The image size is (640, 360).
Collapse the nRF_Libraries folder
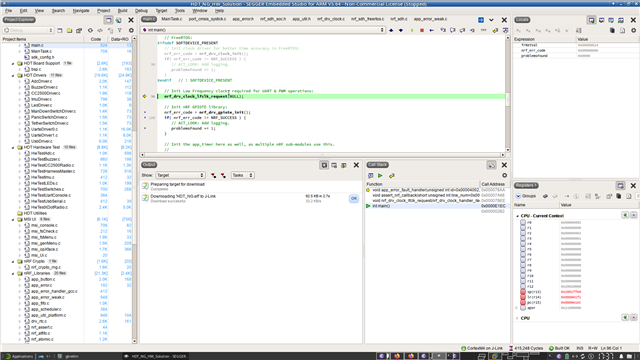point(13,273)
